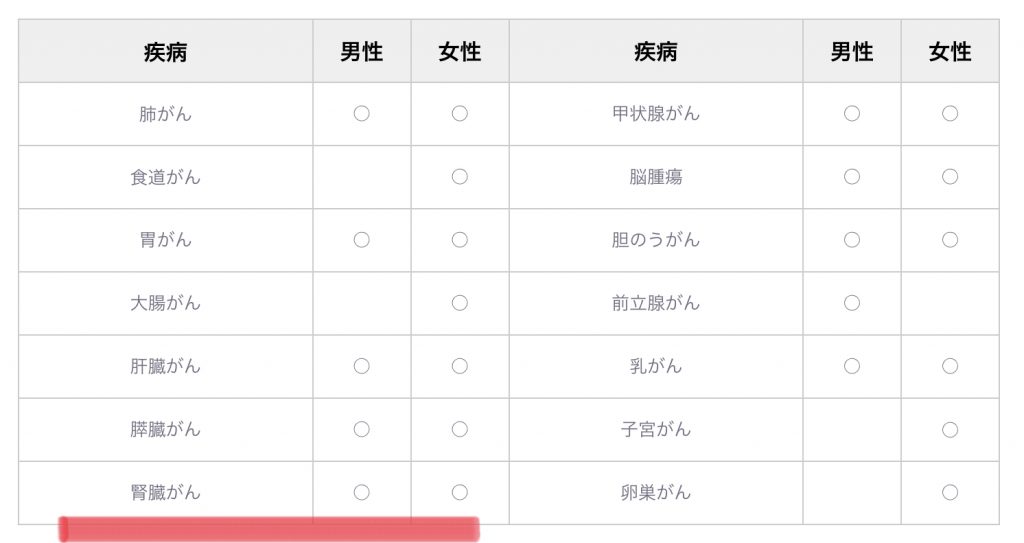Click the male circle for 胆のうがん

[x=852, y=240]
